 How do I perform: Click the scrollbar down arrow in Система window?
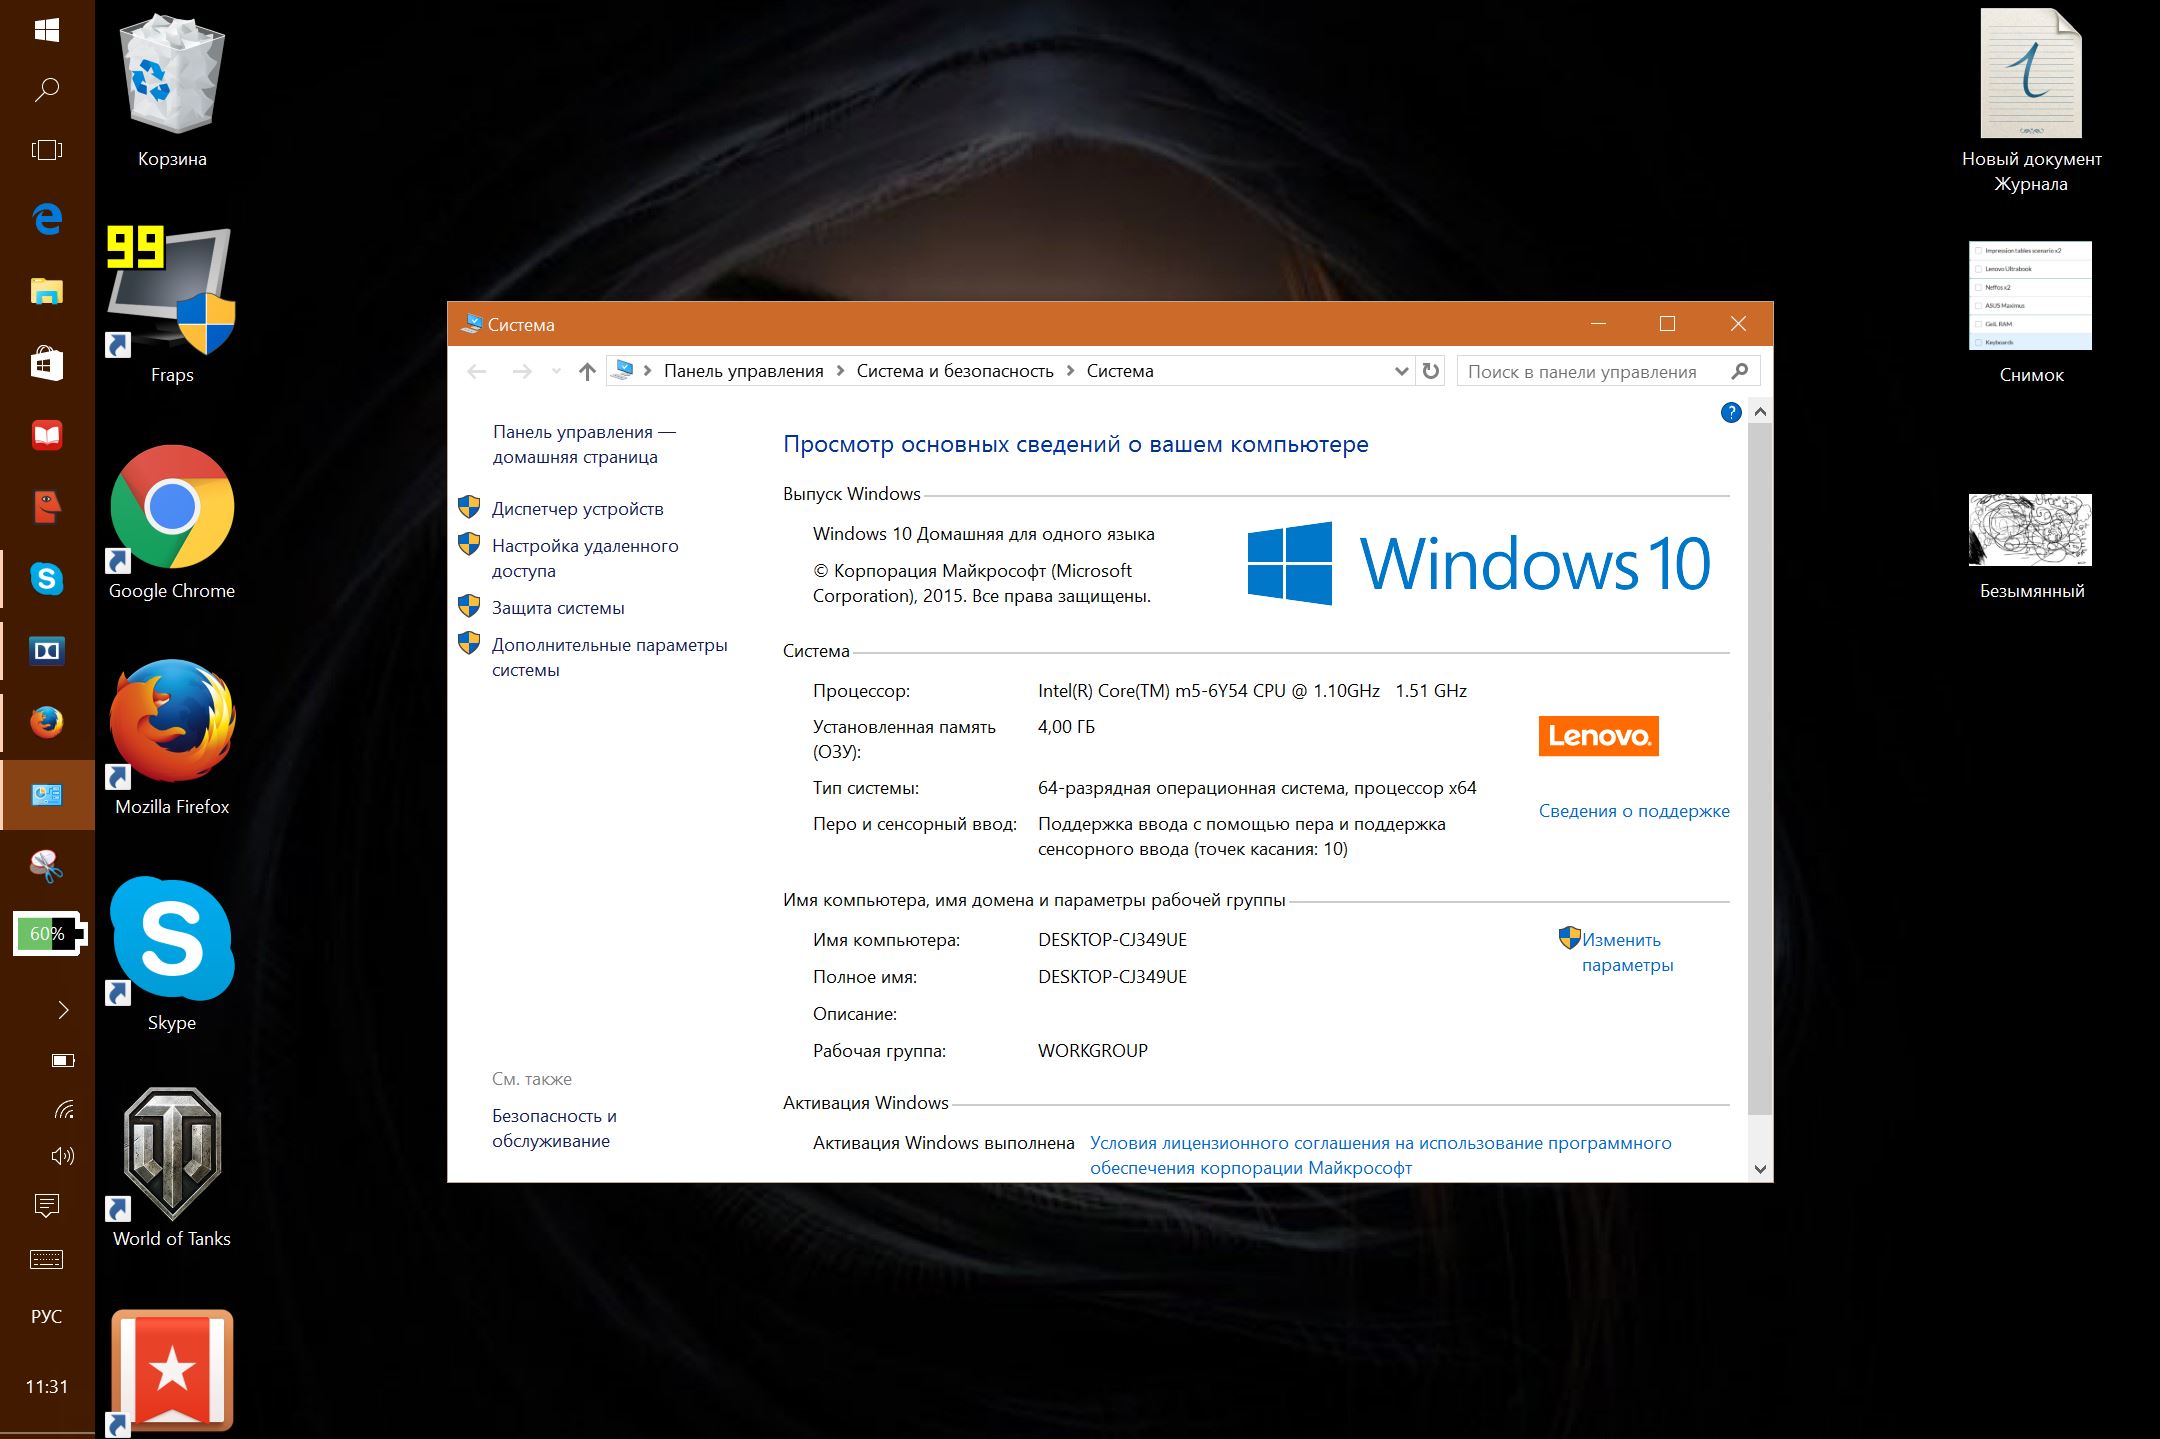(1760, 1169)
